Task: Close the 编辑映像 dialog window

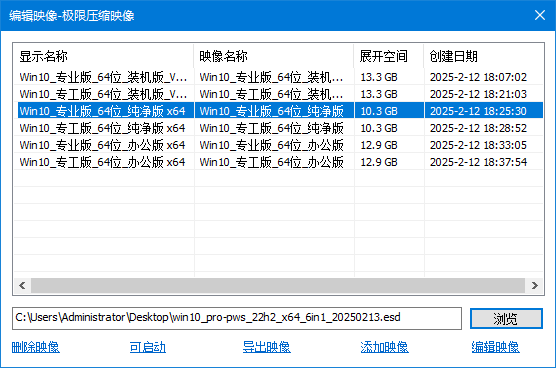Action: coord(540,15)
